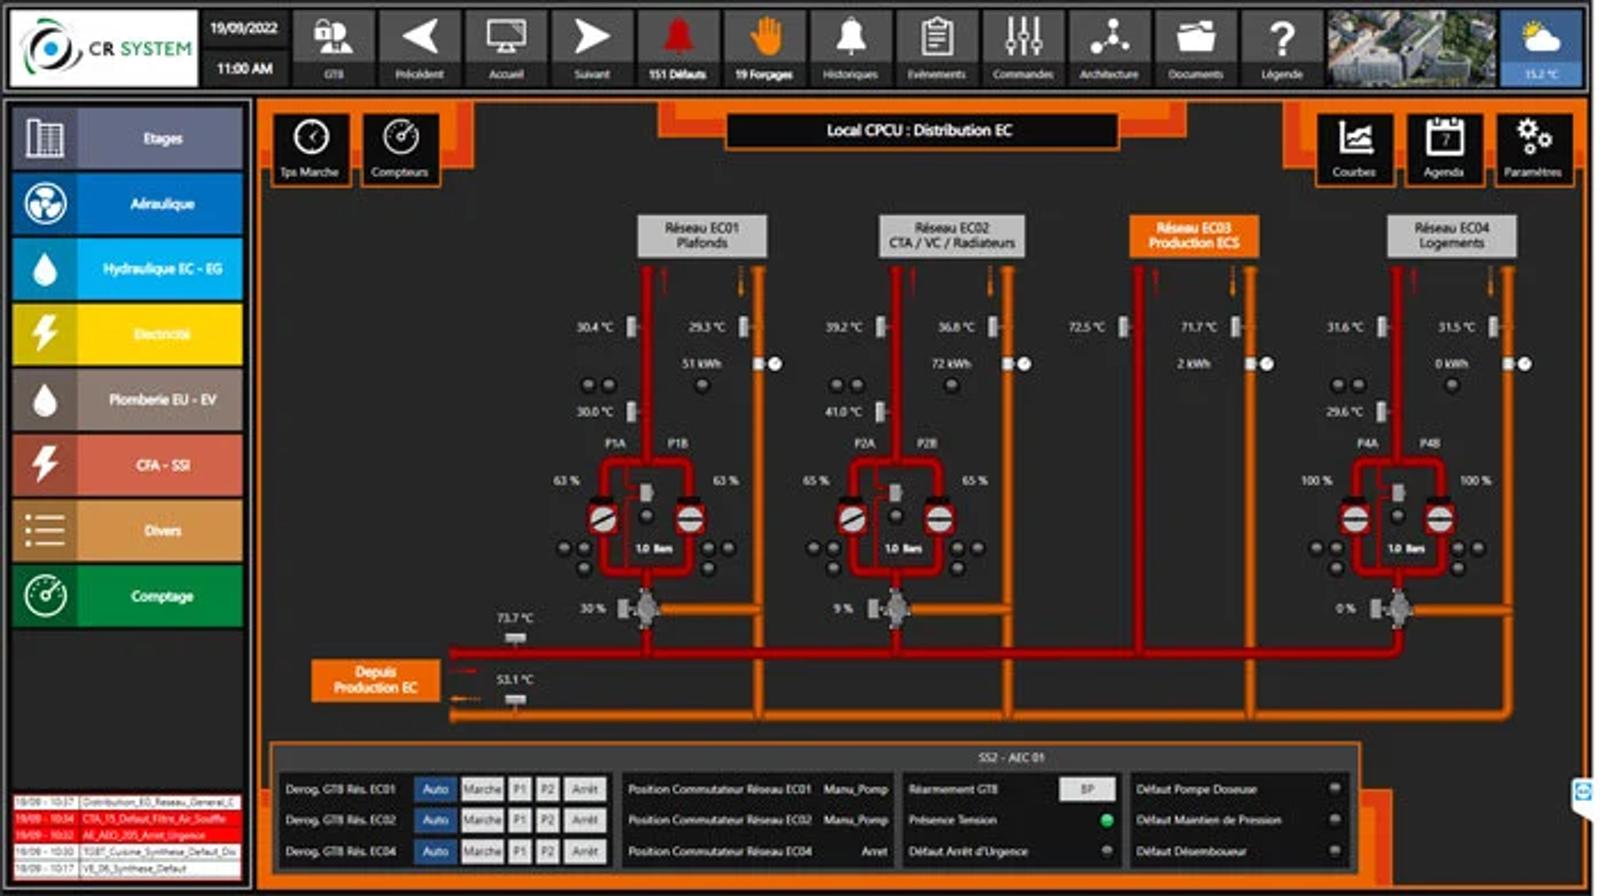Click pump P1A symbol
Image resolution: width=1600 pixels, height=896 pixels.
click(602, 517)
